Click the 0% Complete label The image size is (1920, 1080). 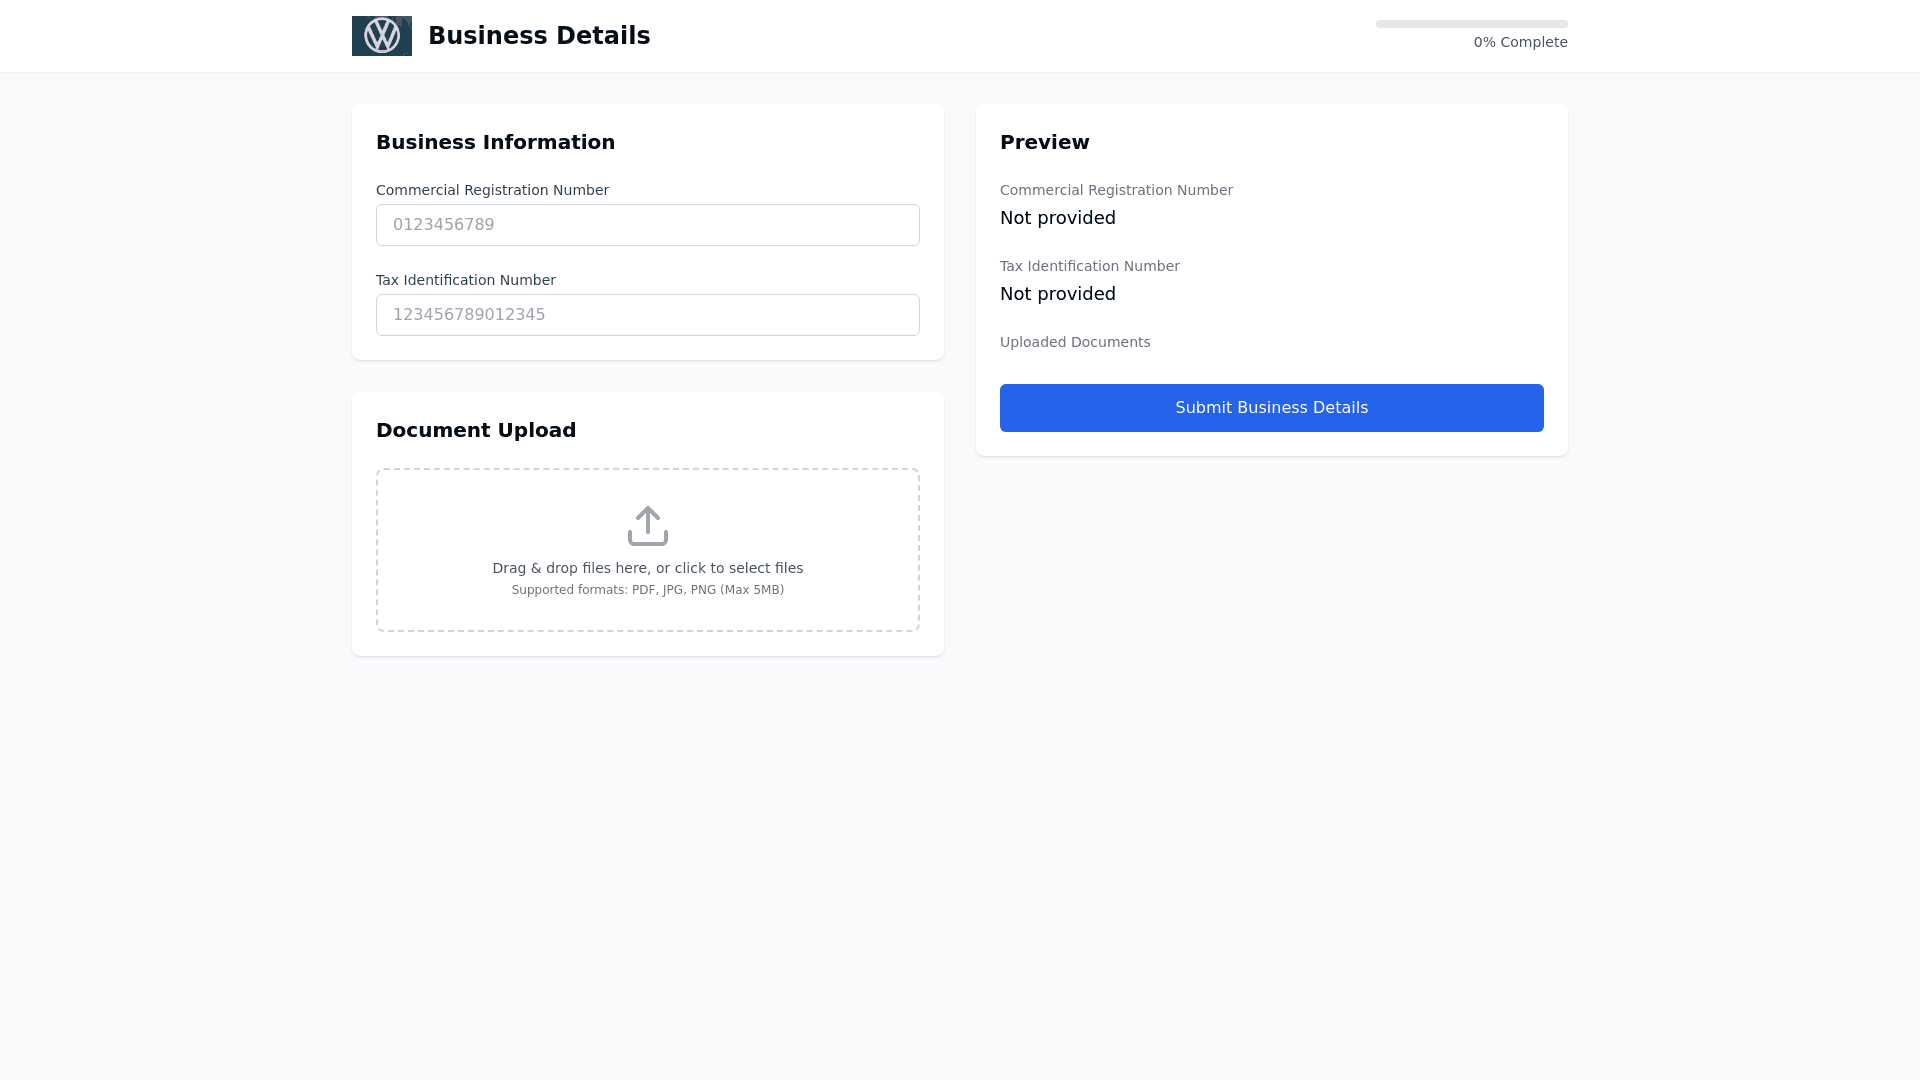click(x=1520, y=42)
